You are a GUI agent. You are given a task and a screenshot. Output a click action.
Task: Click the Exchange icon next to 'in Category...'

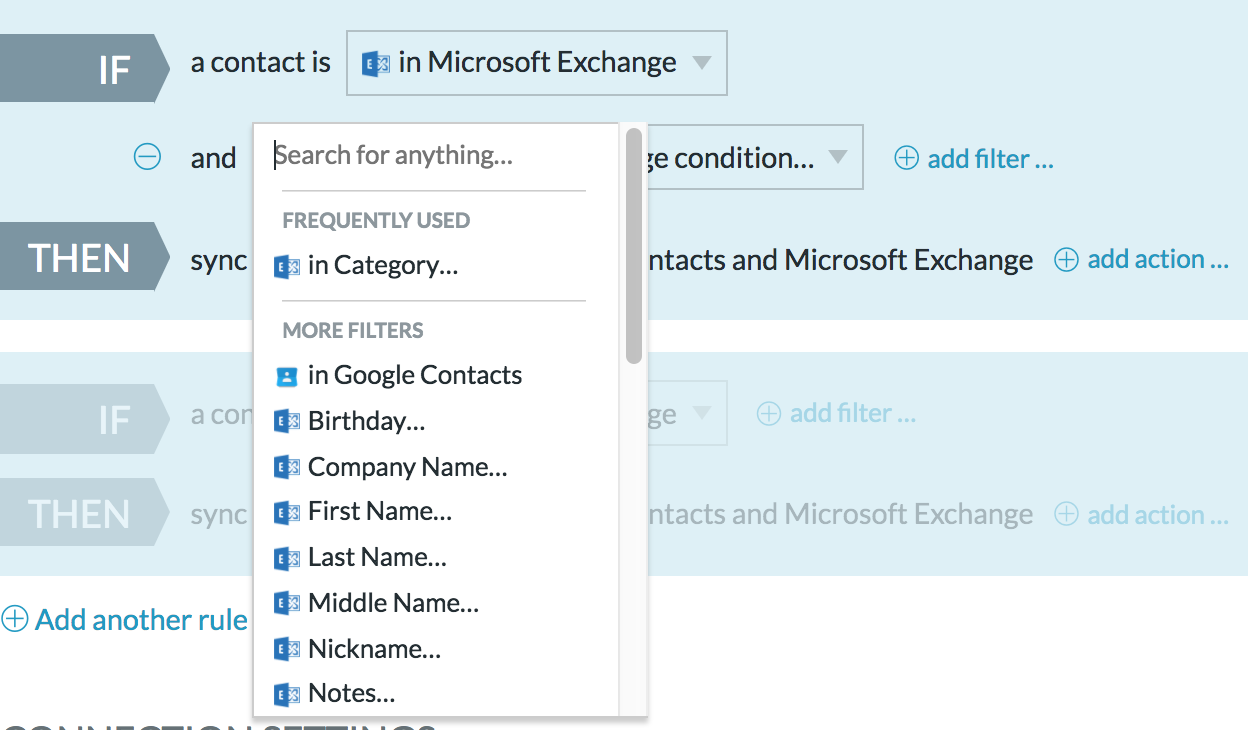pos(287,266)
